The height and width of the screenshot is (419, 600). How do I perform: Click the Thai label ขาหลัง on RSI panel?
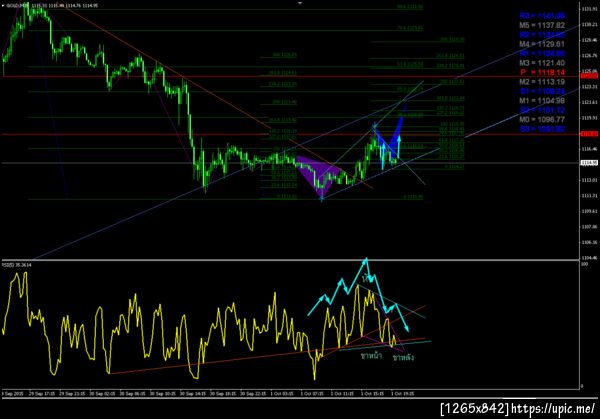point(403,357)
